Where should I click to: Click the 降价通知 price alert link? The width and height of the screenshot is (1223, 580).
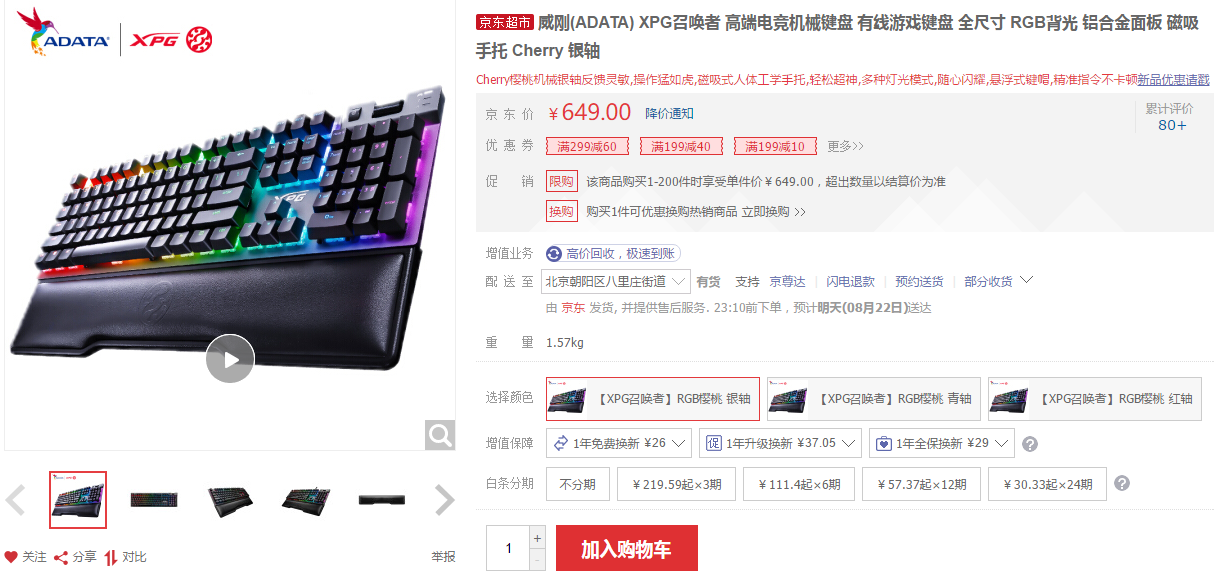669,114
